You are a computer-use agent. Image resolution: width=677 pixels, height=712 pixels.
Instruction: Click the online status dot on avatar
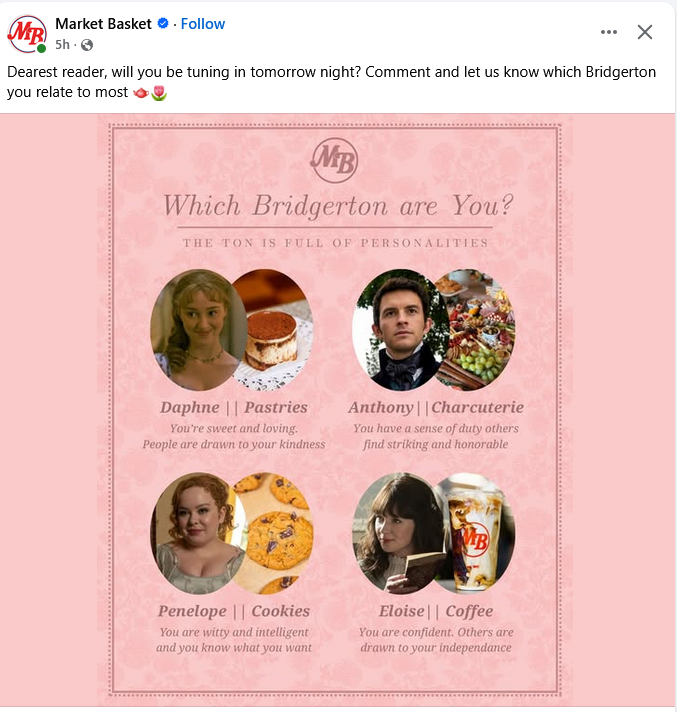(42, 48)
